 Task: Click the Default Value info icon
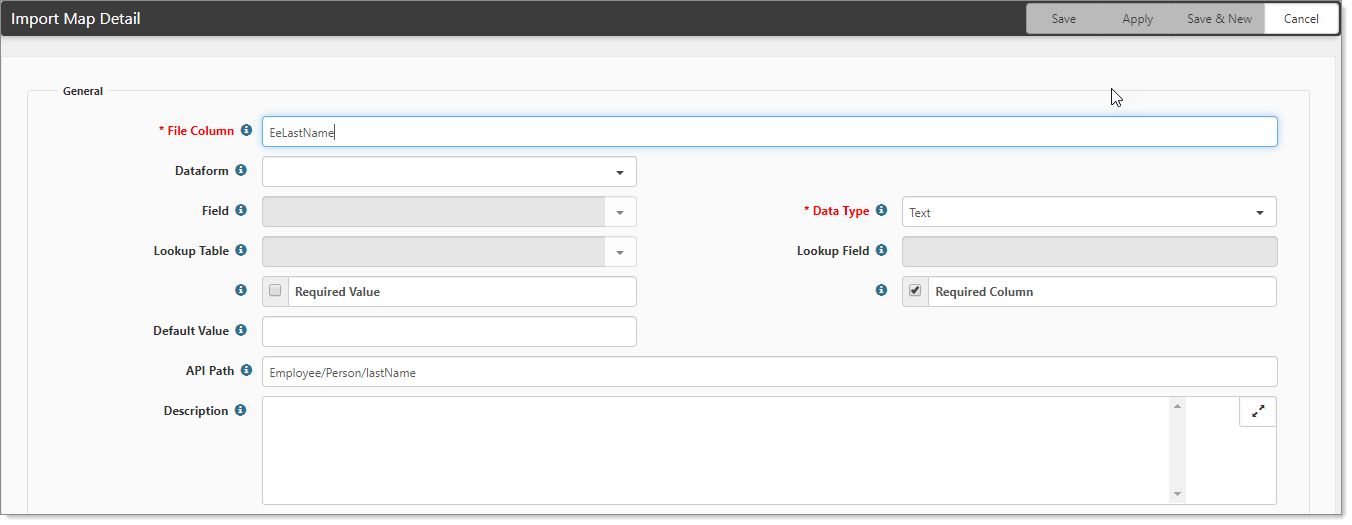(241, 331)
